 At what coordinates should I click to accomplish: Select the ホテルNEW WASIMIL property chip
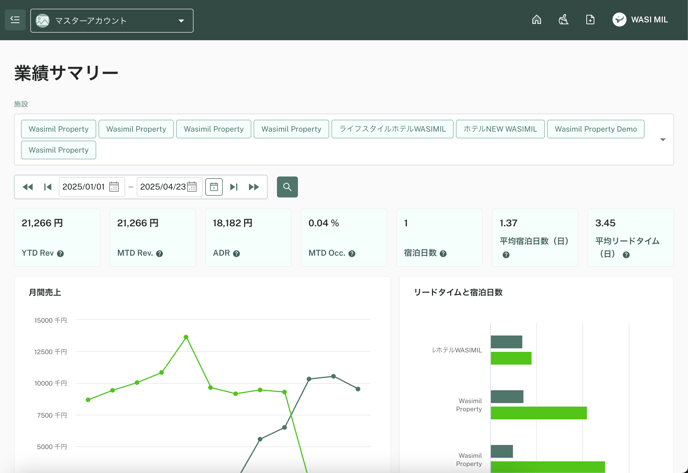(500, 129)
